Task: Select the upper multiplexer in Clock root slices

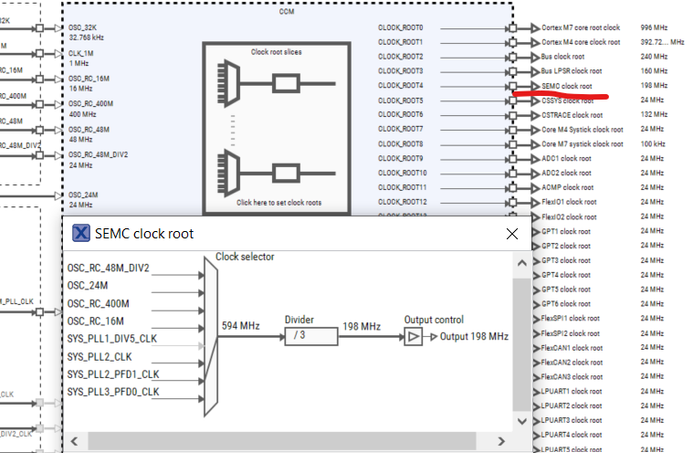Action: 228,83
